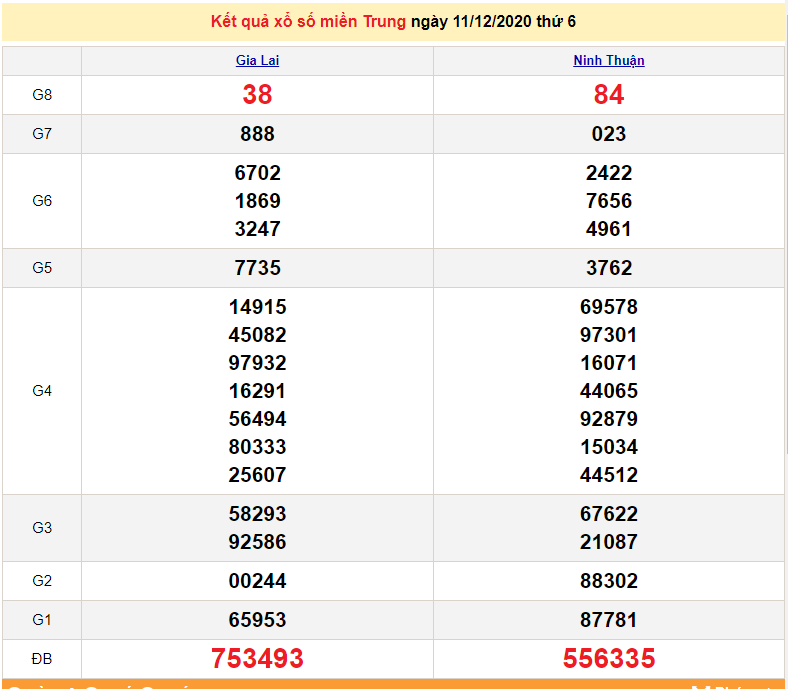Click the Gia Lai special prize 753493

pos(257,658)
